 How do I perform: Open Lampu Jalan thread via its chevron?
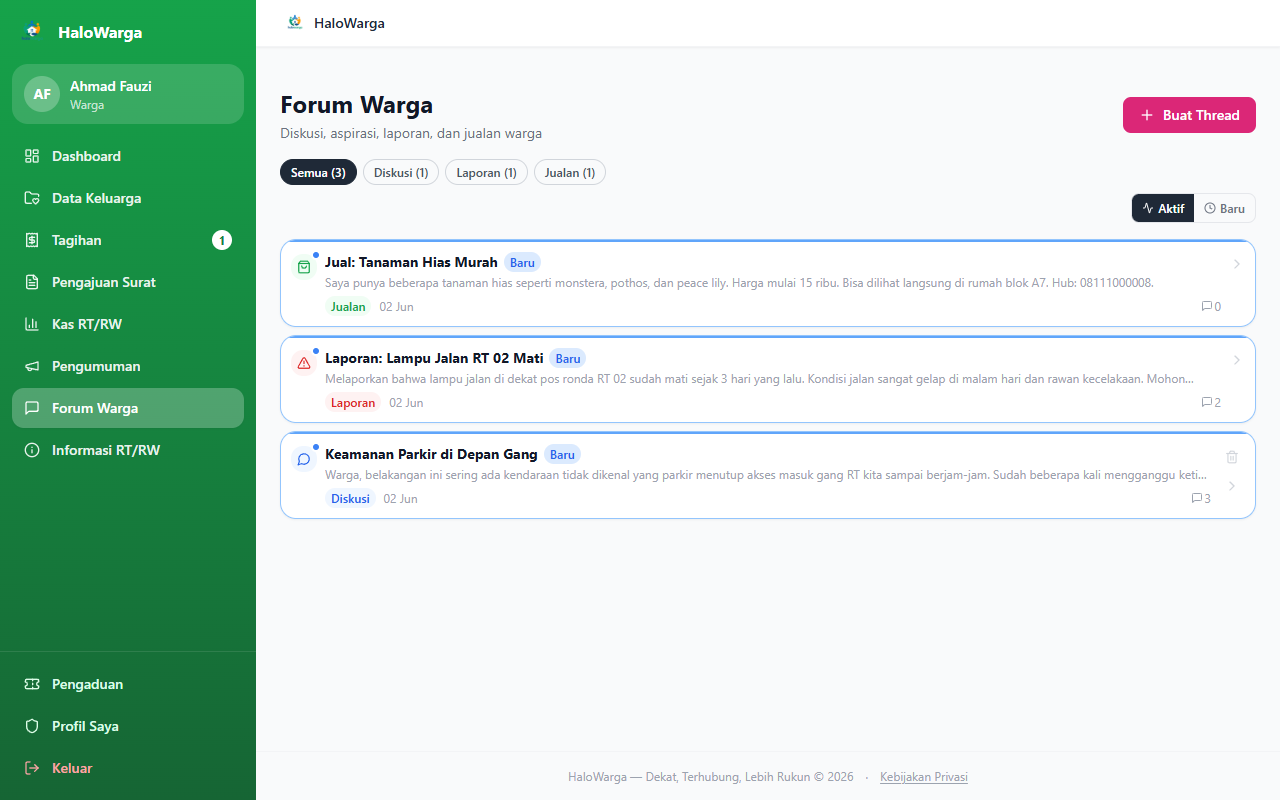coord(1236,360)
